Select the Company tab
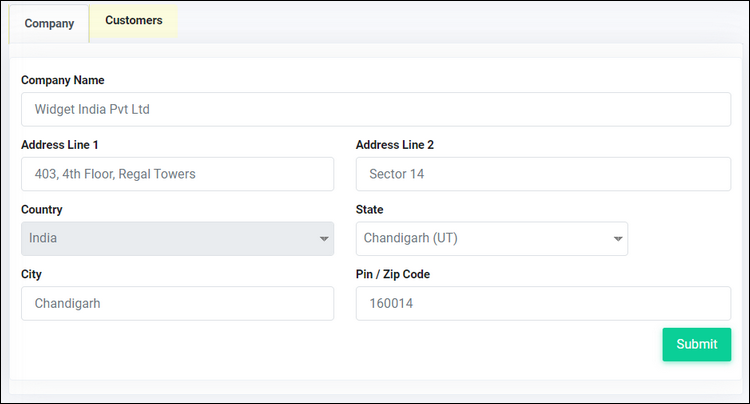The height and width of the screenshot is (404, 750). pos(49,23)
